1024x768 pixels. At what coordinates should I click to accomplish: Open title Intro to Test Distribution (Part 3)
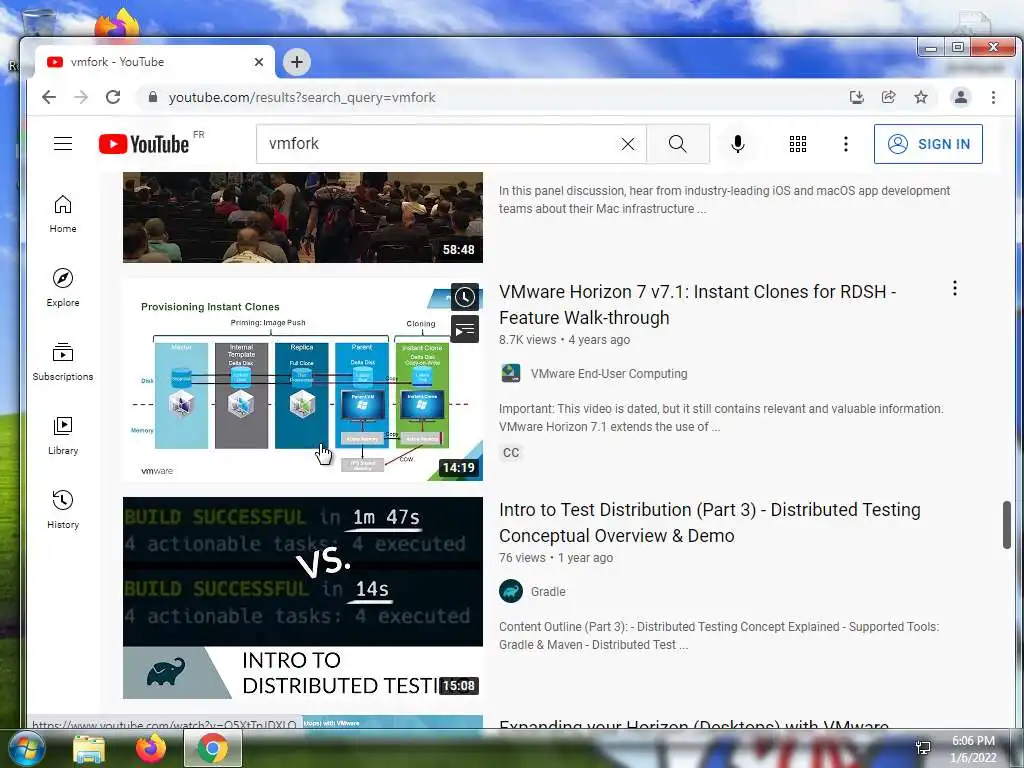[710, 523]
